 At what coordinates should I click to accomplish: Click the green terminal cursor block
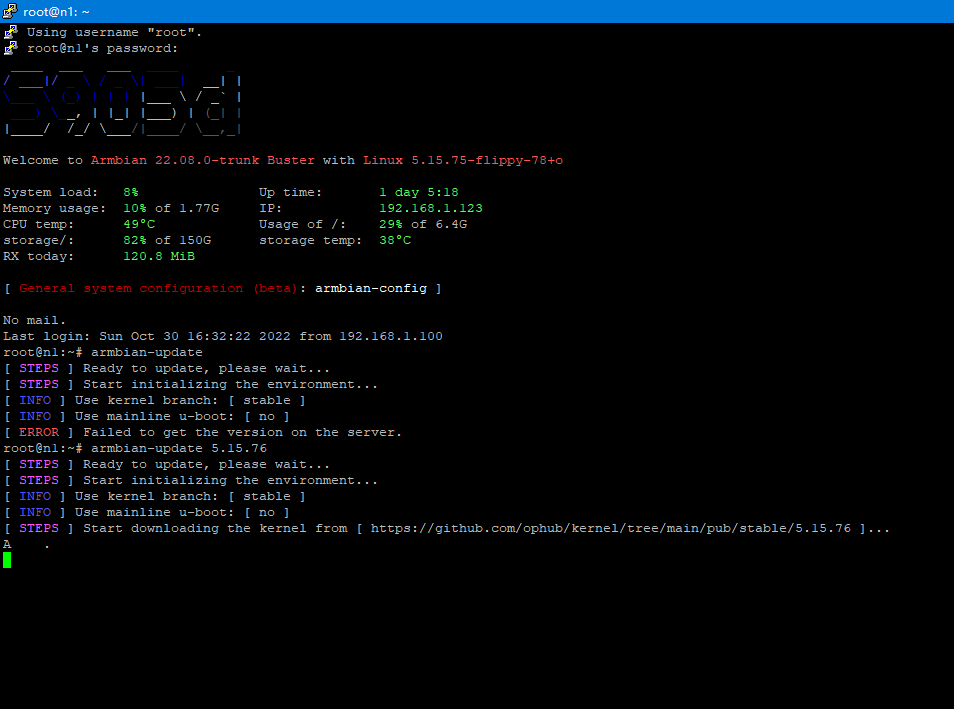(x=7, y=560)
